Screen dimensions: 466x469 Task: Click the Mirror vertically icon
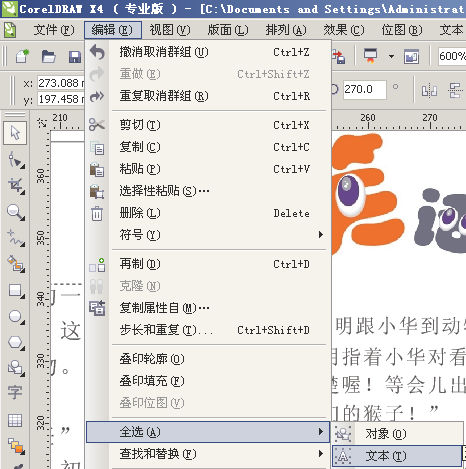click(455, 90)
